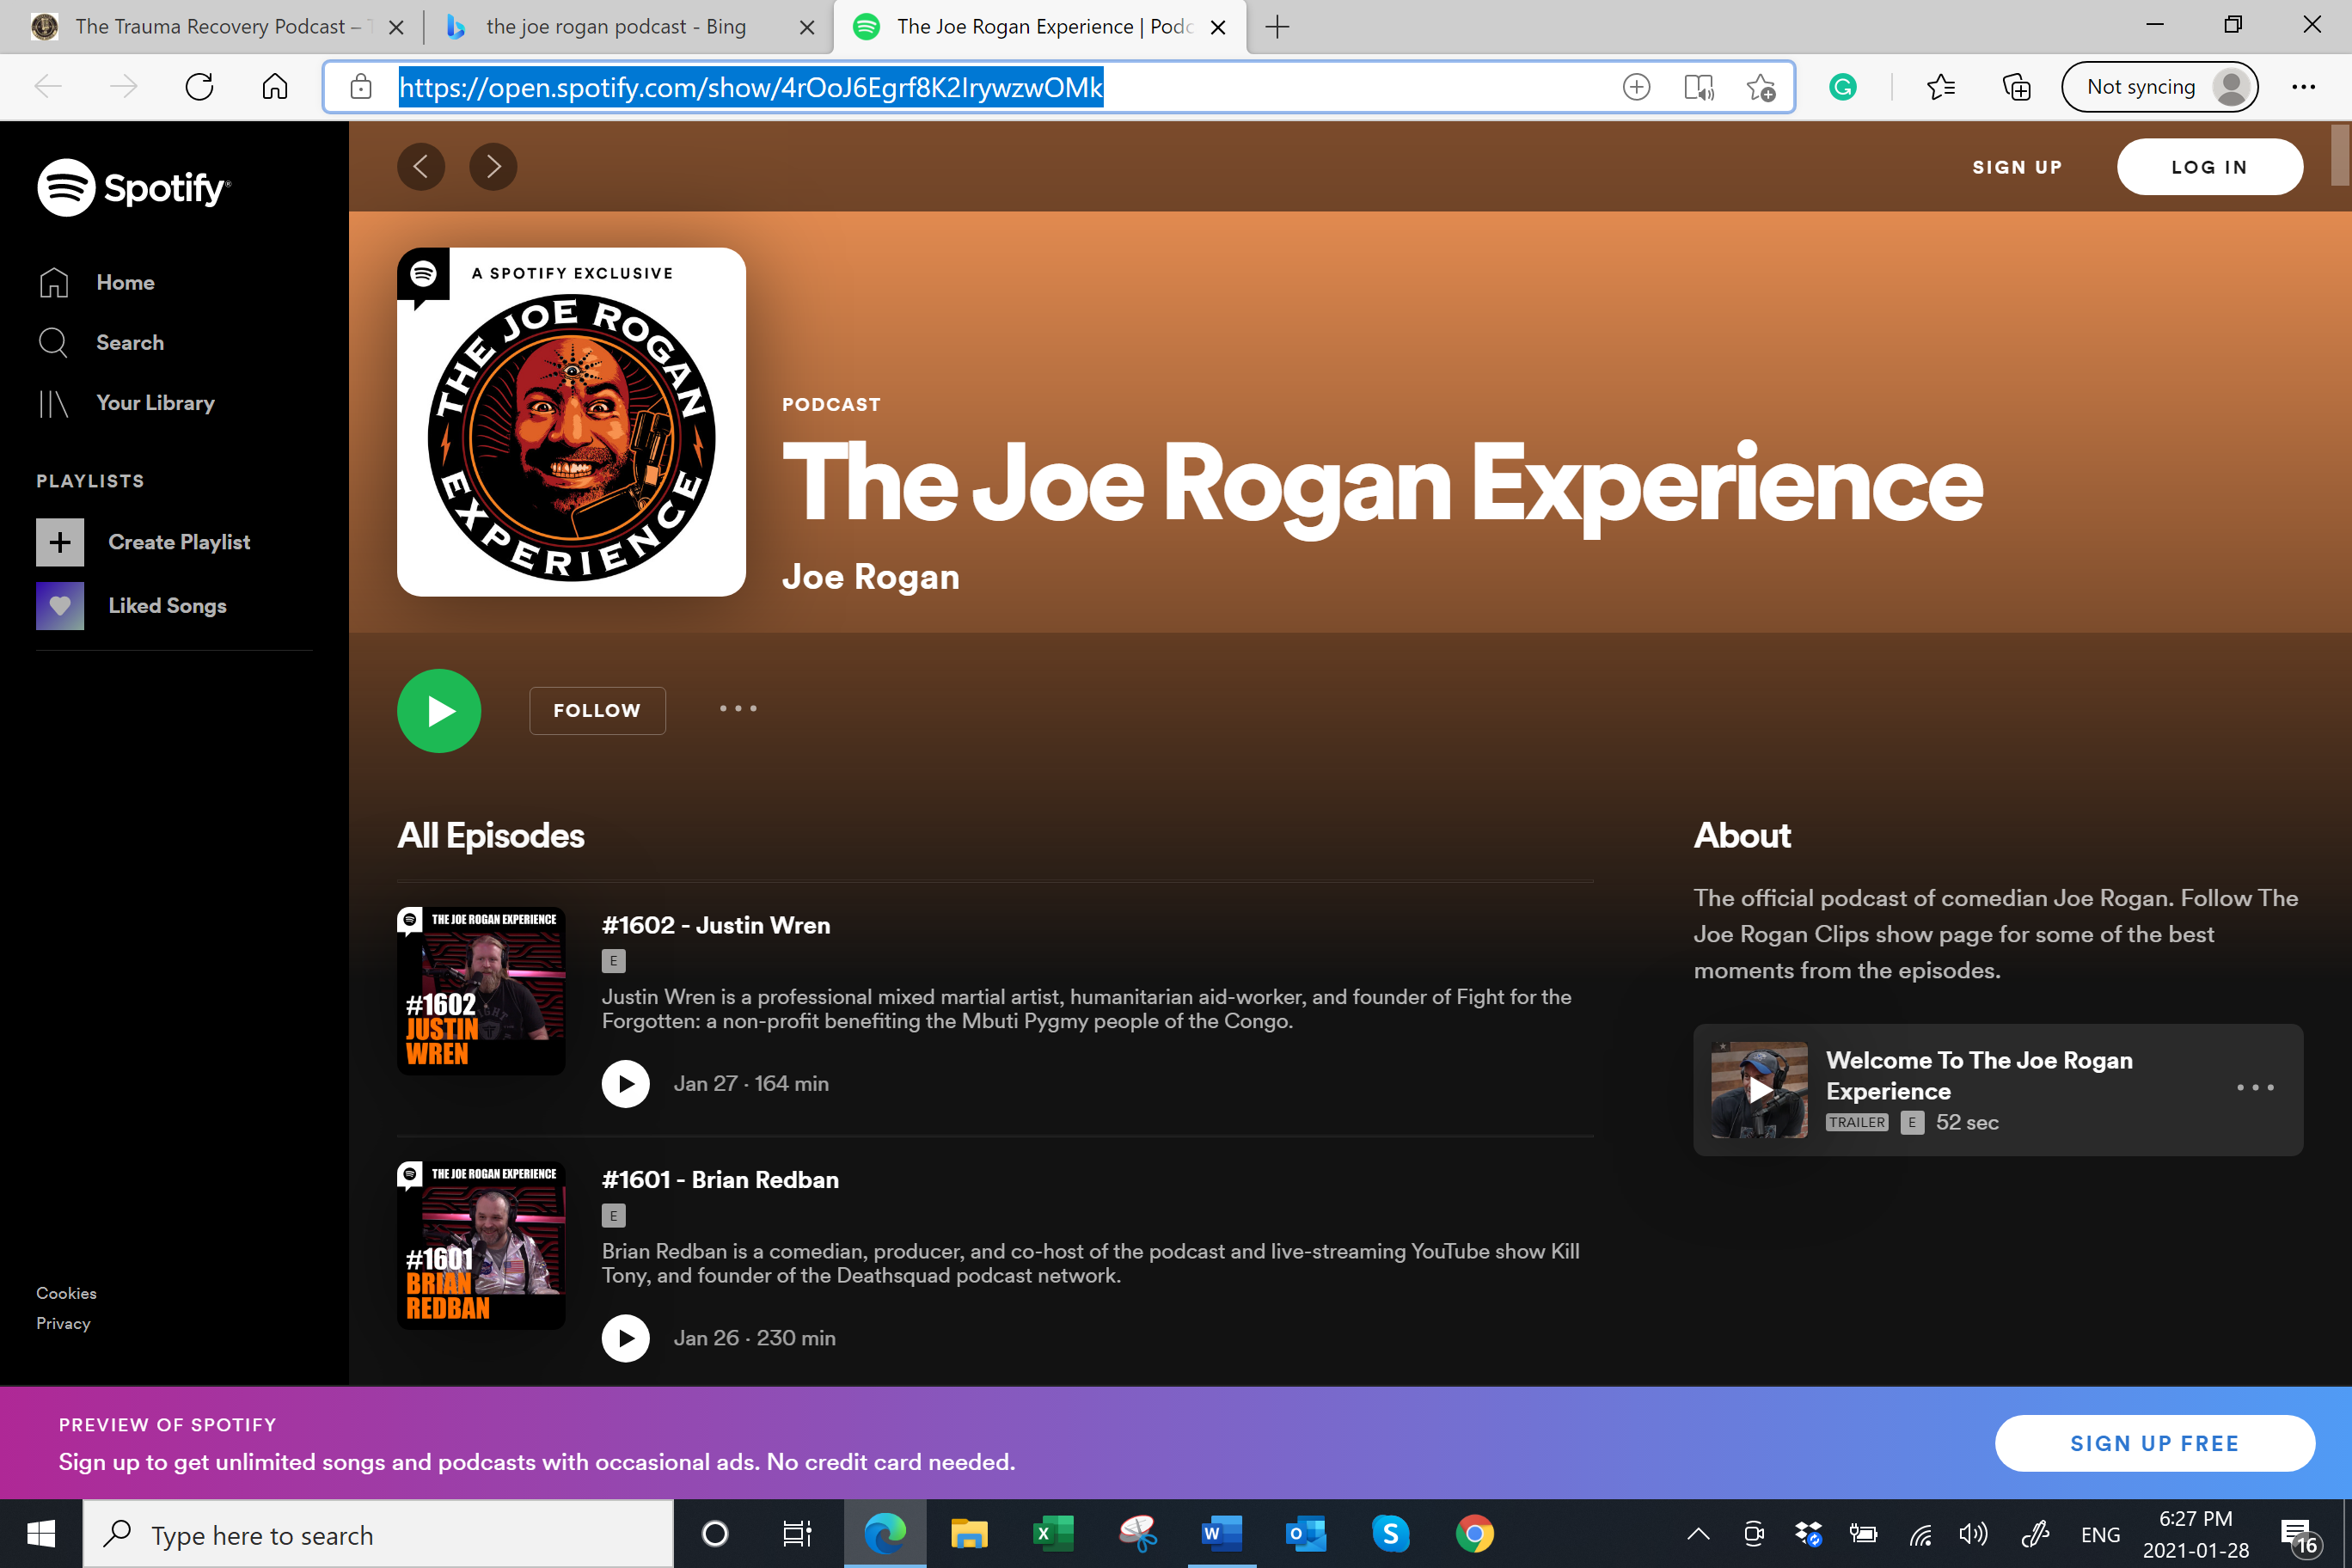Open Word from the taskbar
This screenshot has width=2352, height=1568.
(x=1221, y=1533)
